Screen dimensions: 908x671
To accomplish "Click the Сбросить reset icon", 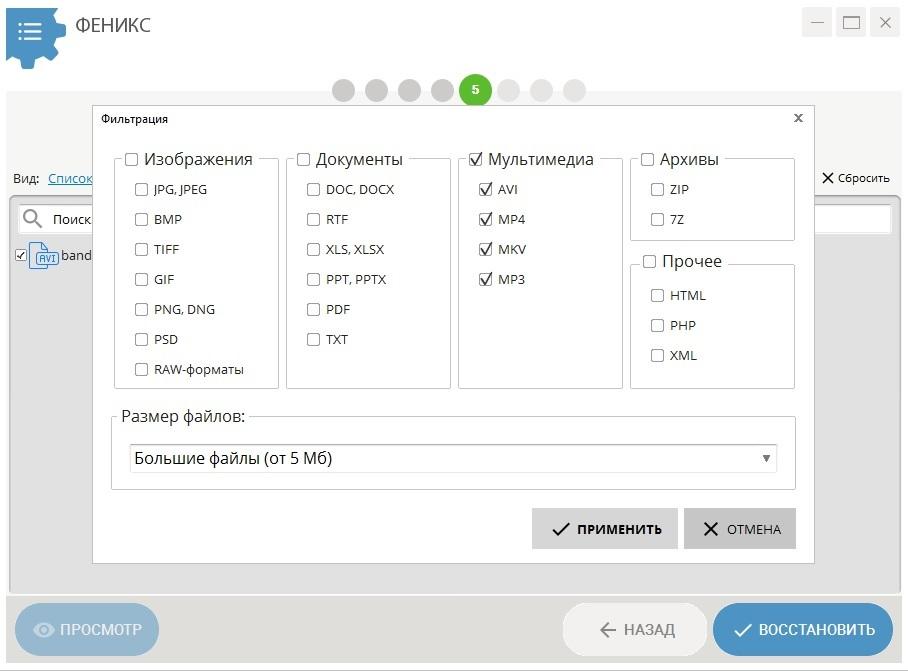I will click(827, 178).
